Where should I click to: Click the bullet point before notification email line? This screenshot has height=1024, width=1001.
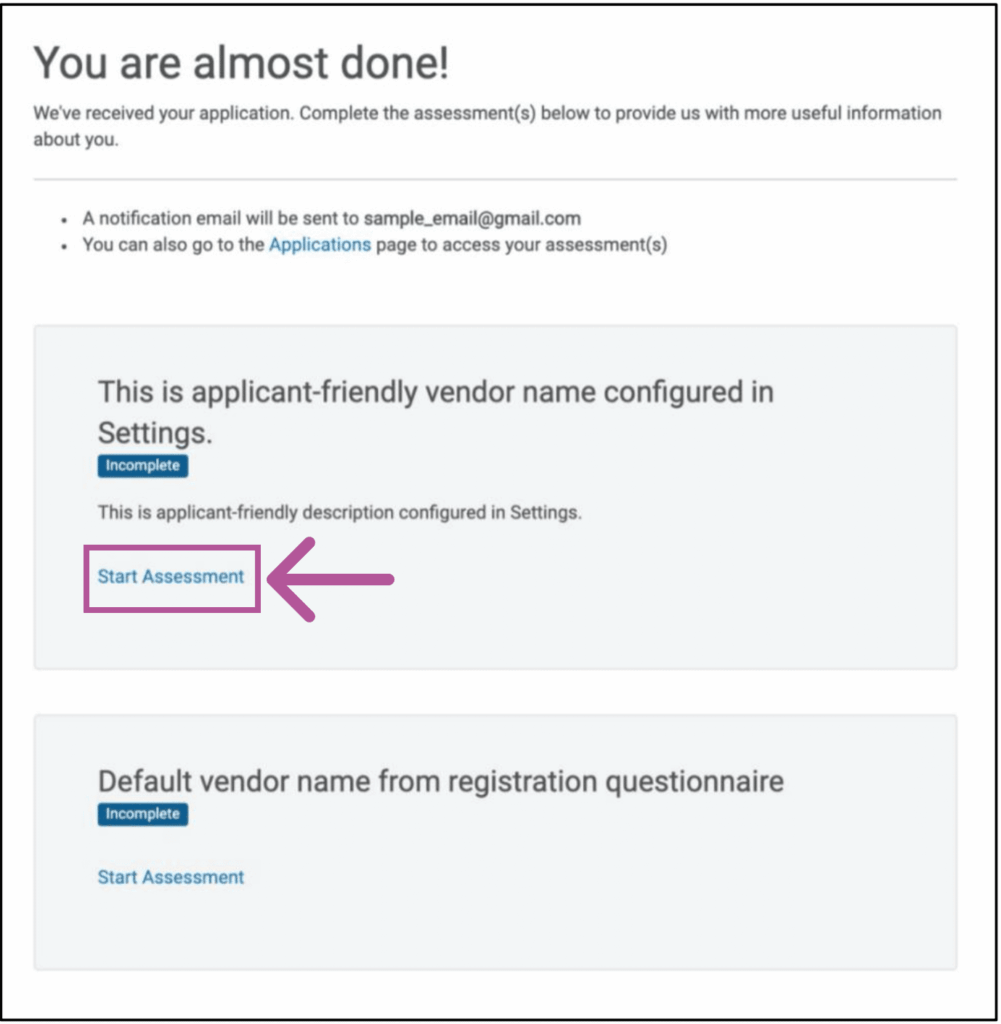(63, 219)
